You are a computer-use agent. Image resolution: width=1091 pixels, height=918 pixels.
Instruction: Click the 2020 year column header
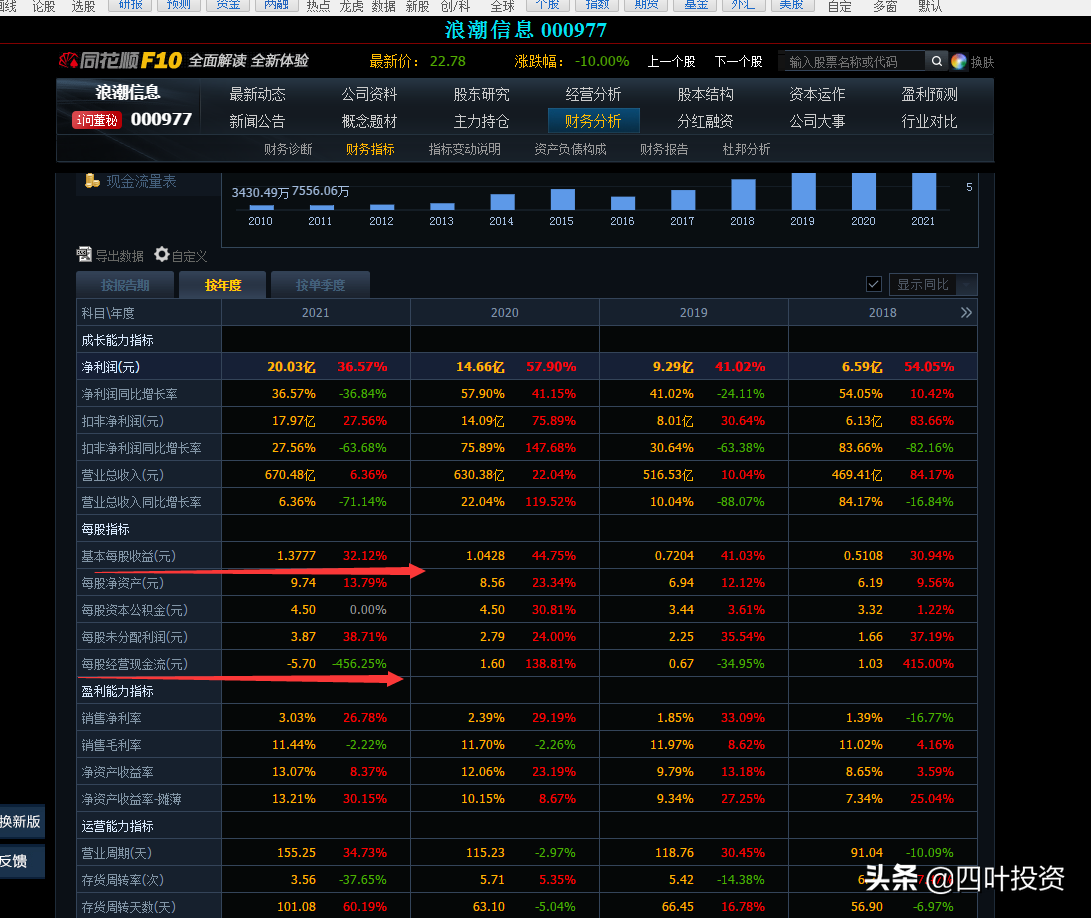[504, 312]
